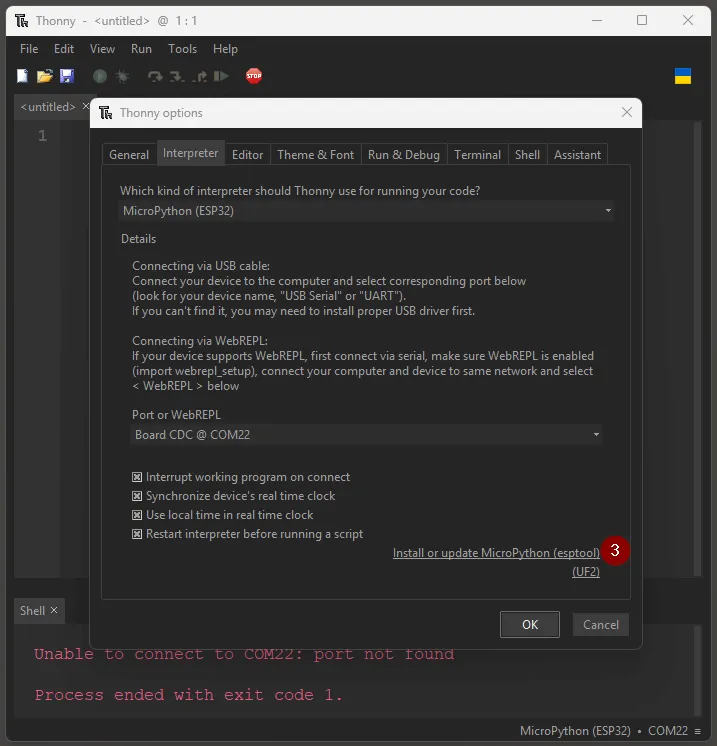
Task: Click the Thonny app icon in title bar
Action: tap(21, 20)
